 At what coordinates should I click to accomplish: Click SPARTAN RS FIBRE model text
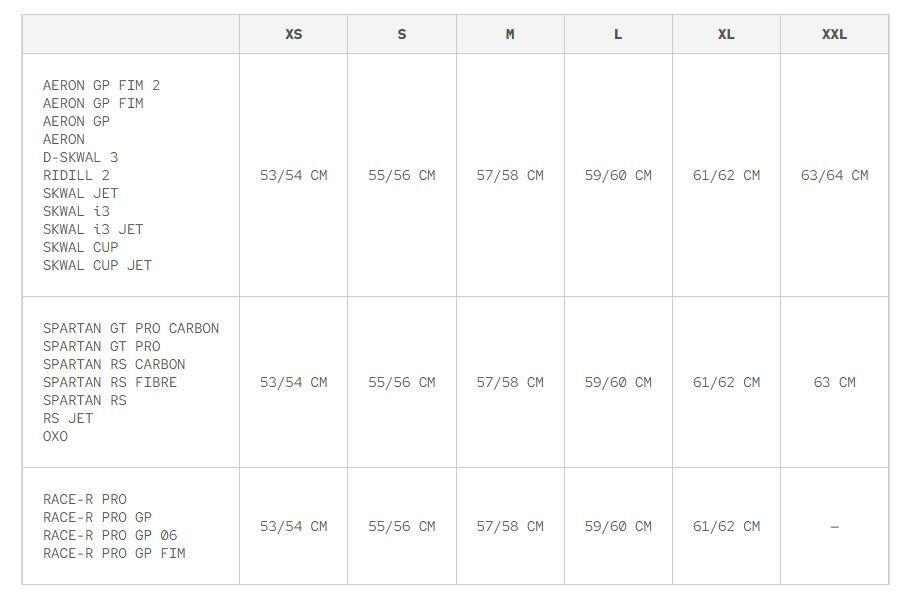coord(110,382)
